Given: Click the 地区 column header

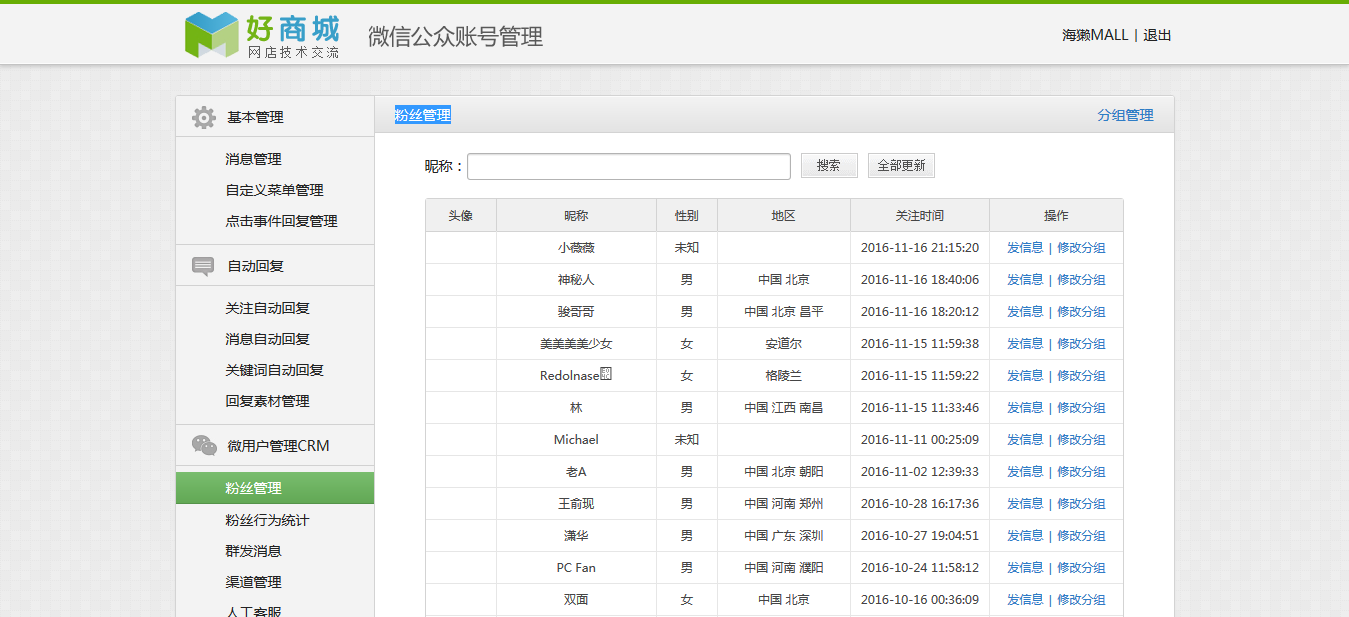Looking at the screenshot, I should tap(784, 216).
